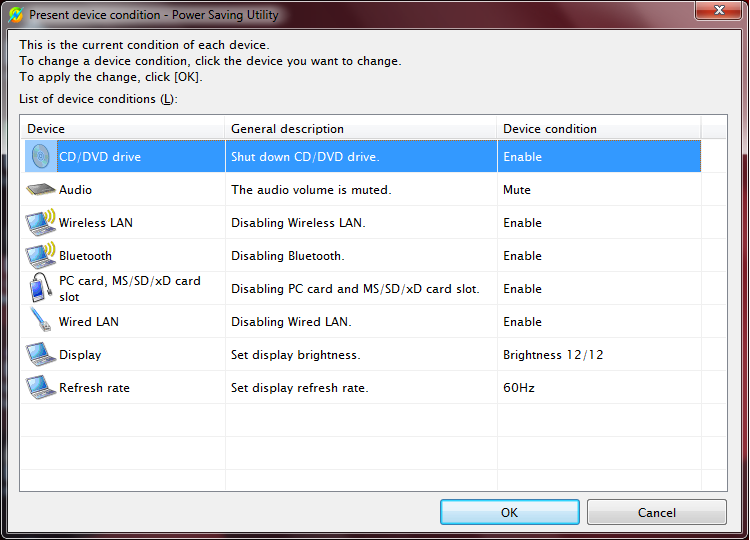750x540 pixels.
Task: Click 'Disabling Wired LAN.' description
Action: click(291, 322)
